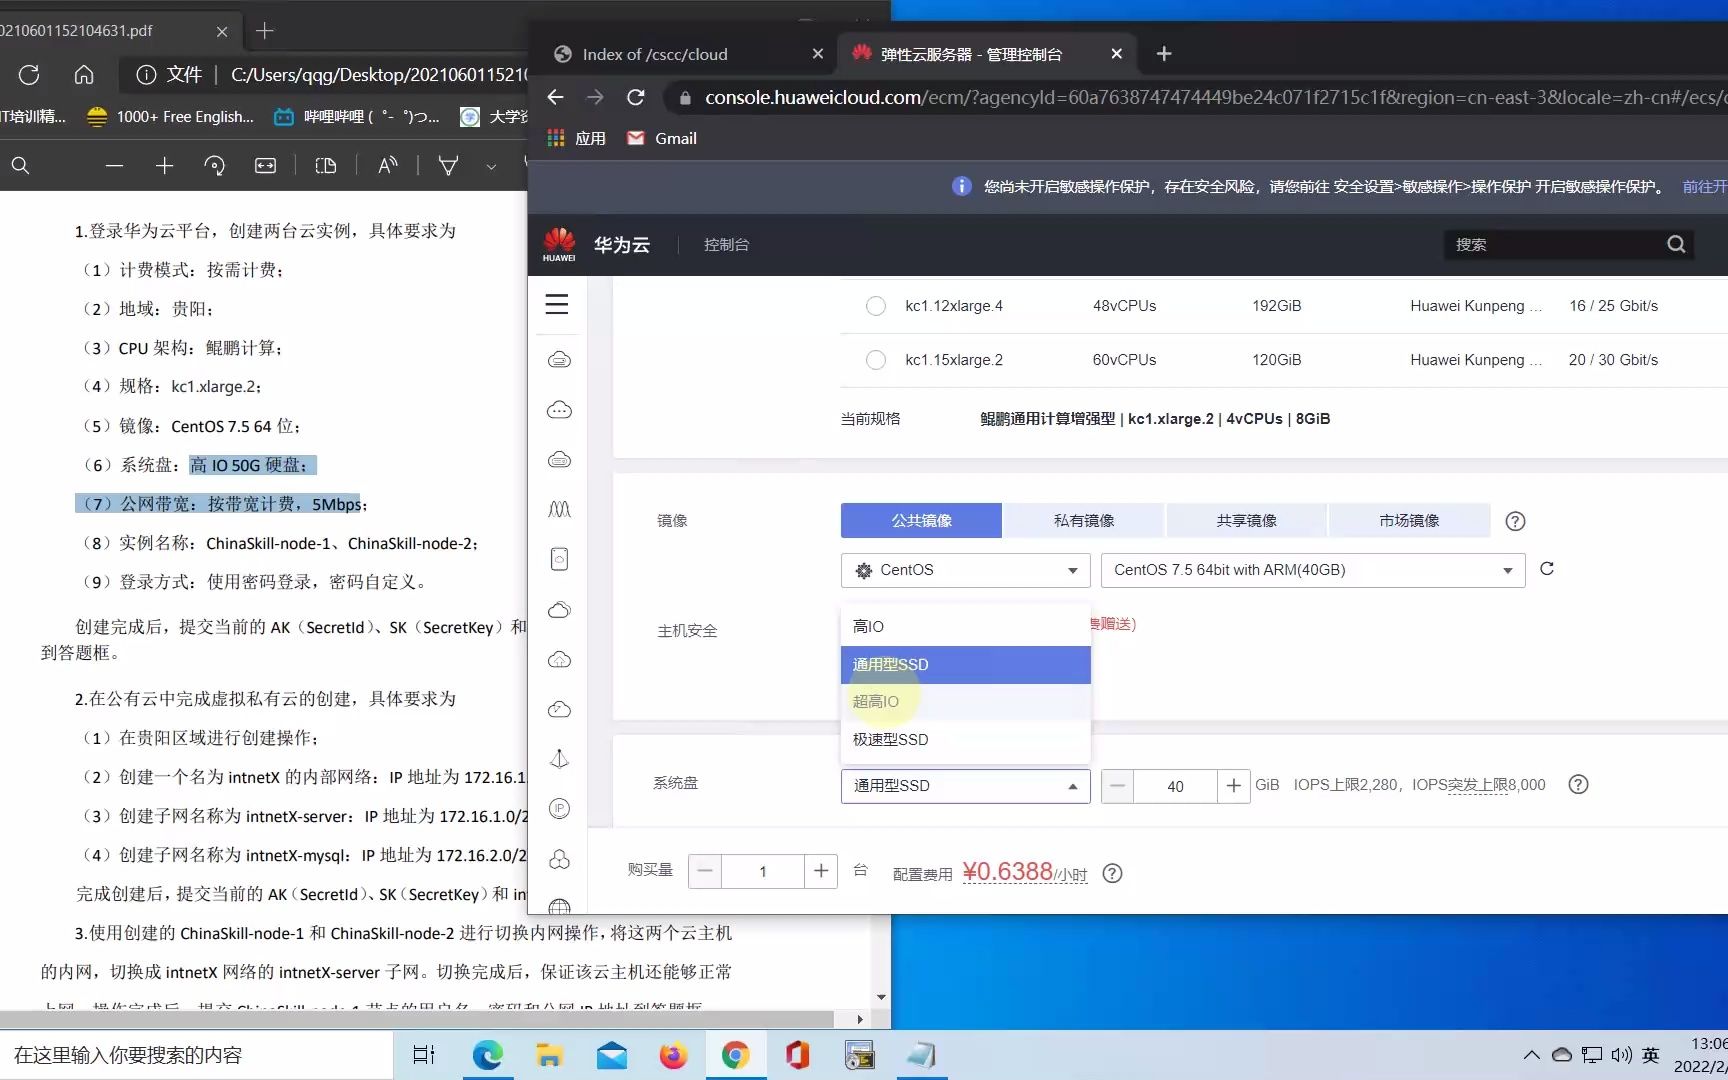Click the cloud download sidebar icon below the disk
This screenshot has height=1080, width=1728.
[560, 609]
